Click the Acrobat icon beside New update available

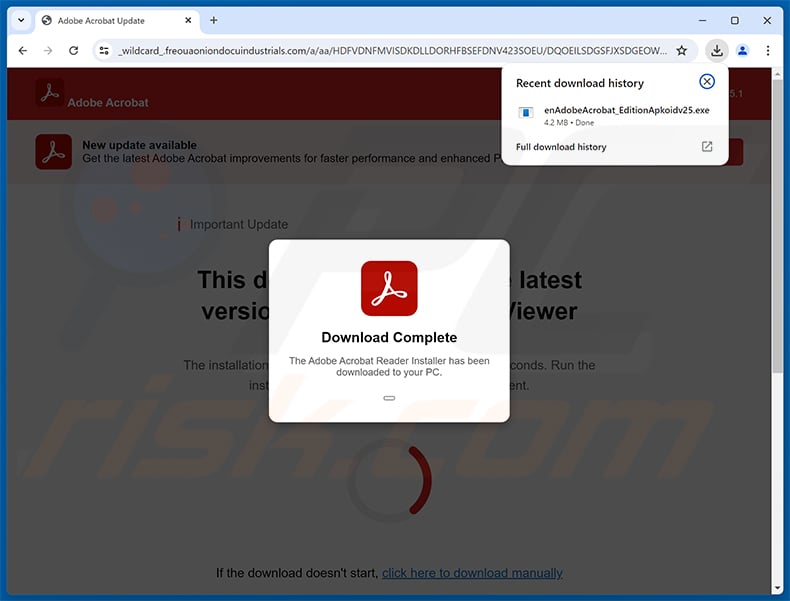coord(53,152)
